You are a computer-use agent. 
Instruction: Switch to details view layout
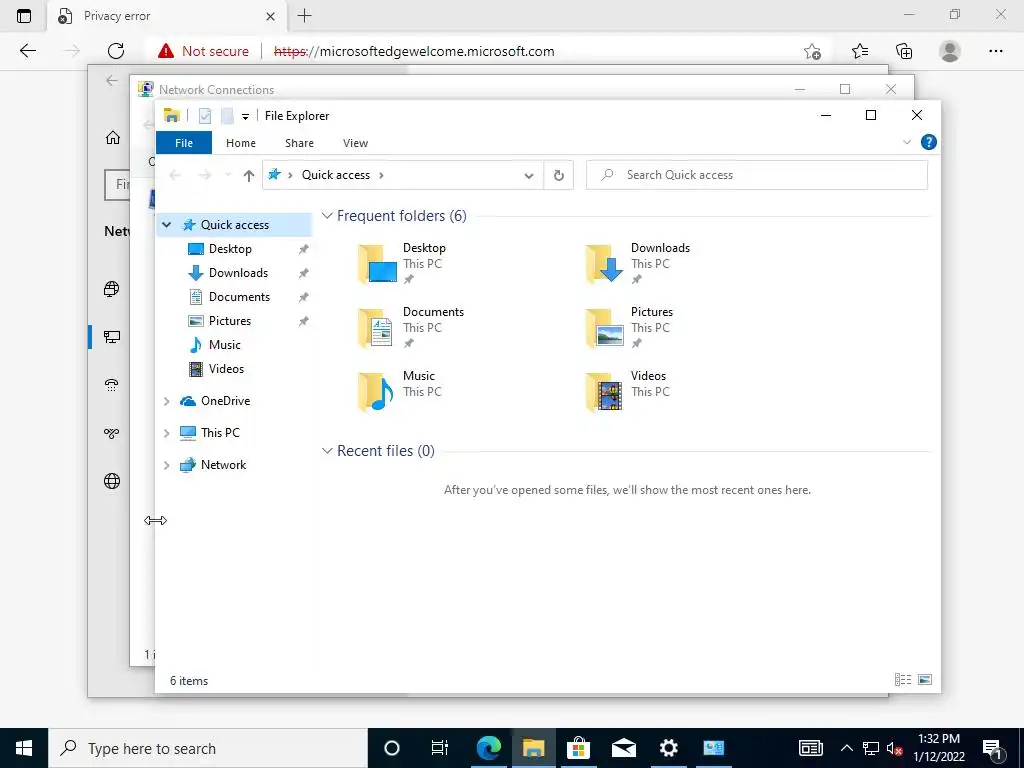[x=903, y=680]
